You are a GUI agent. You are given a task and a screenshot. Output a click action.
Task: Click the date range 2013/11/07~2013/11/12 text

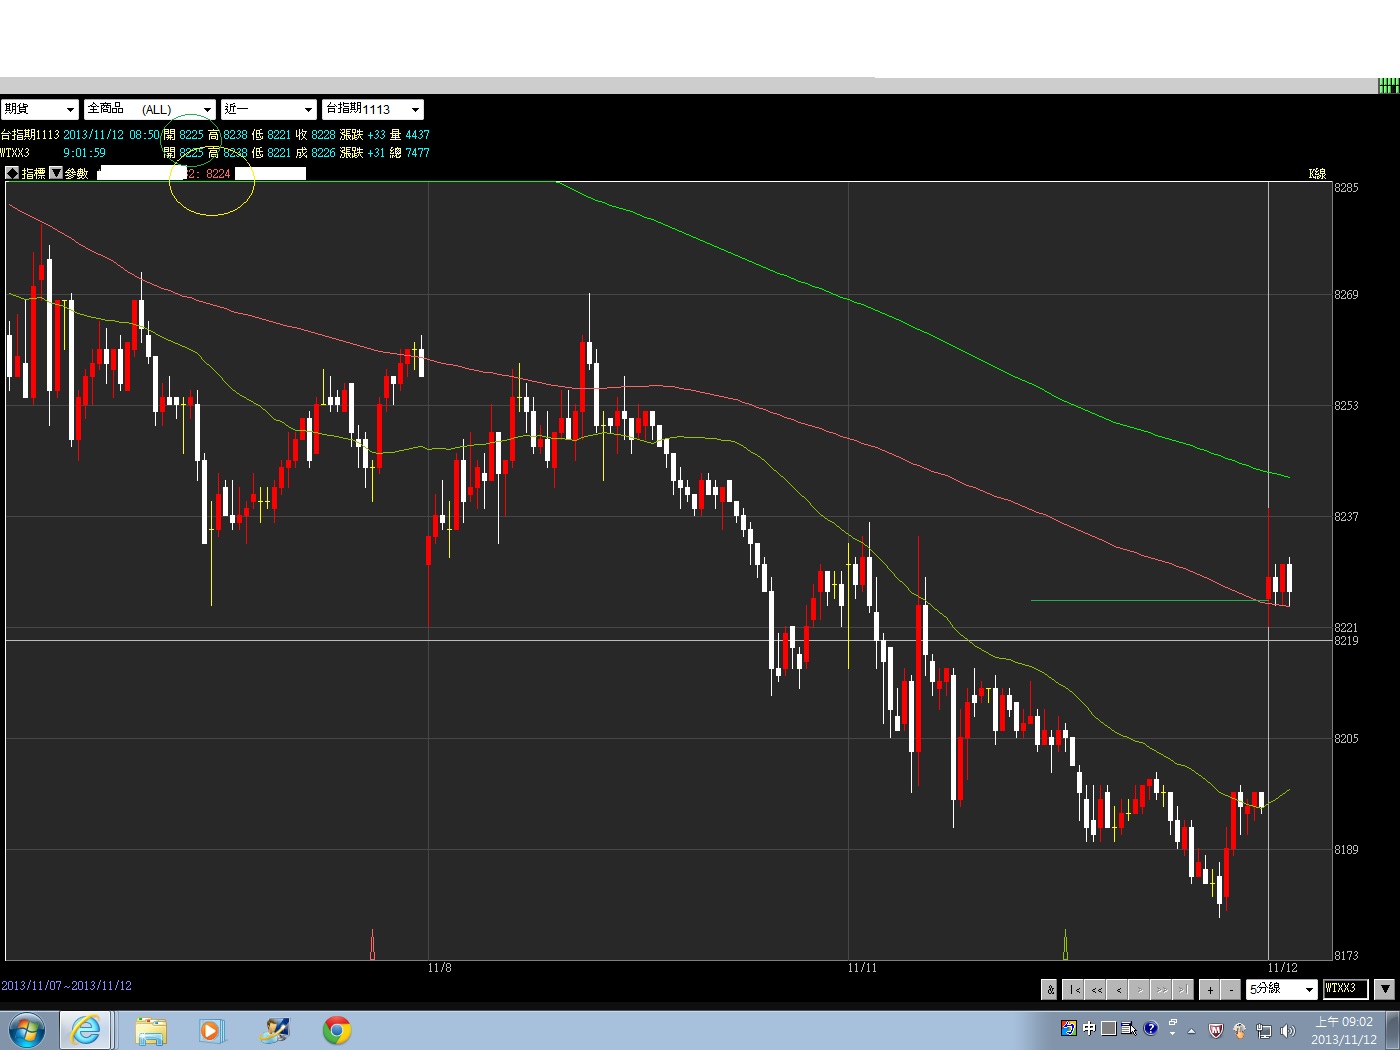67,985
